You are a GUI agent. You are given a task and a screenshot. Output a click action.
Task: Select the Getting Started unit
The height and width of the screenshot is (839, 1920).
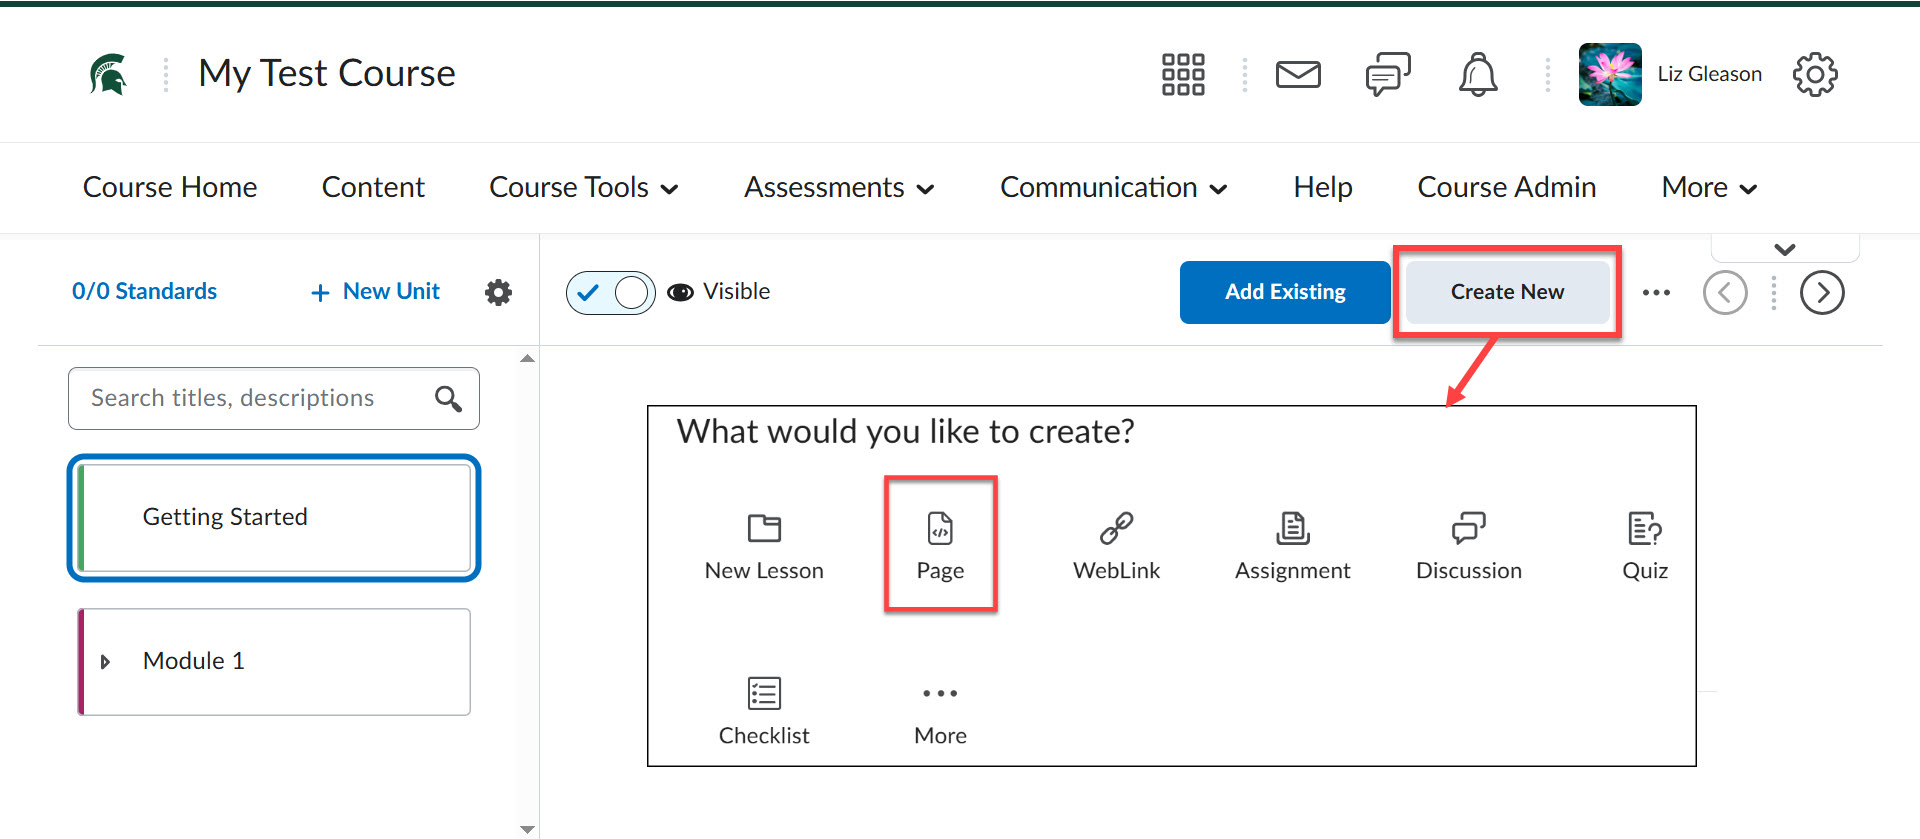(274, 518)
